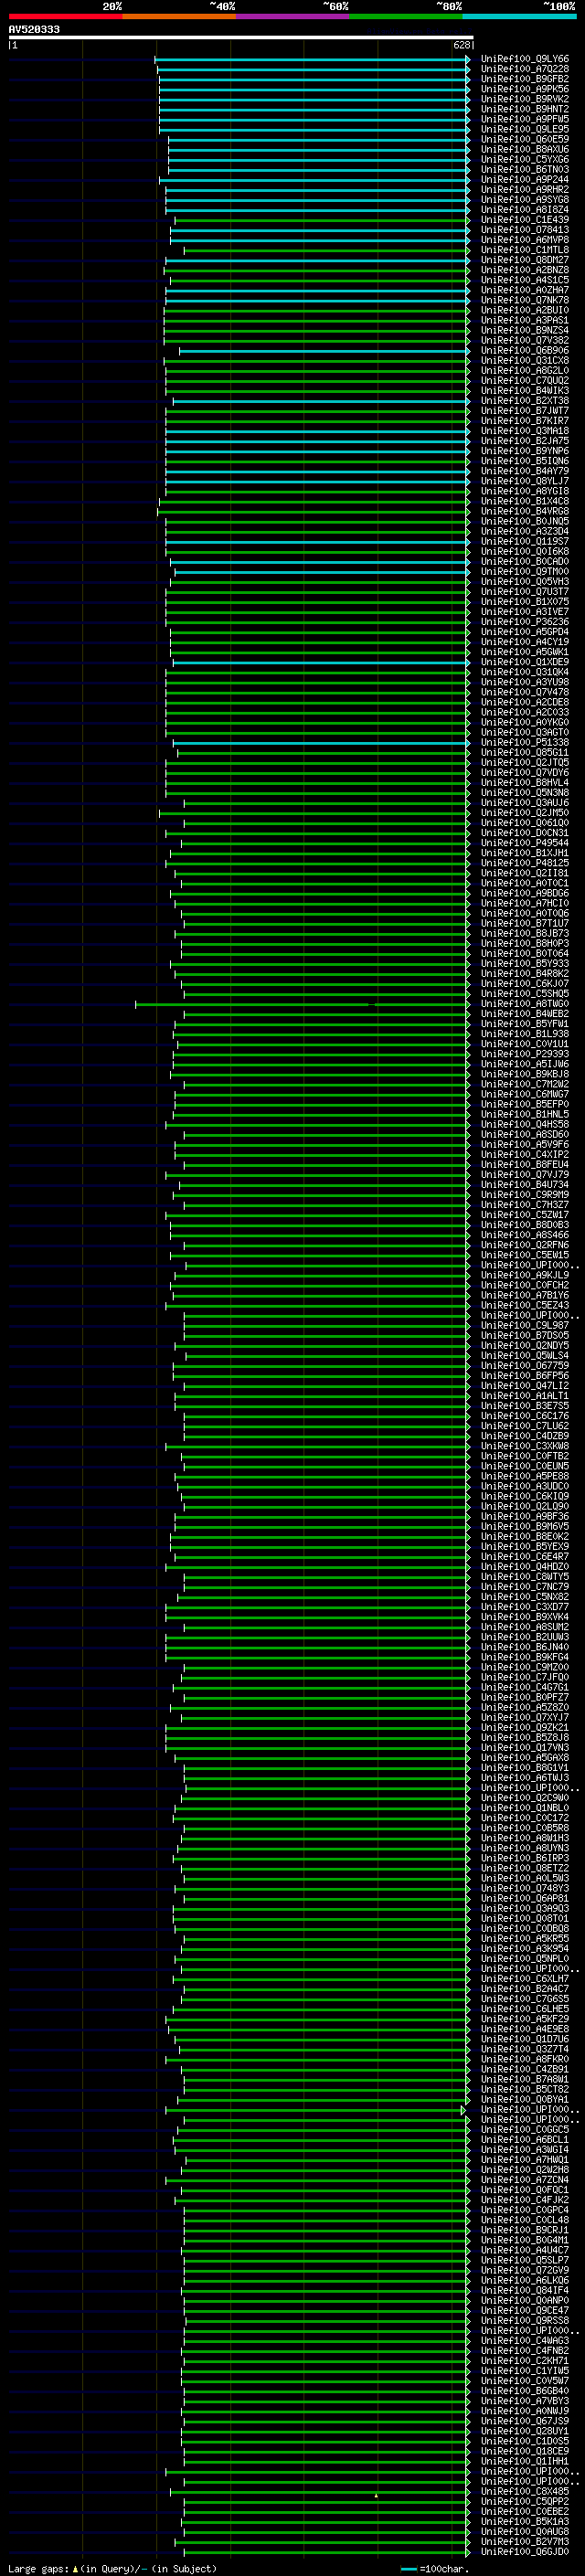Open hit UniRef100_A9PK56
Image resolution: width=585 pixels, height=2576 pixels.
pyautogui.click(x=524, y=89)
